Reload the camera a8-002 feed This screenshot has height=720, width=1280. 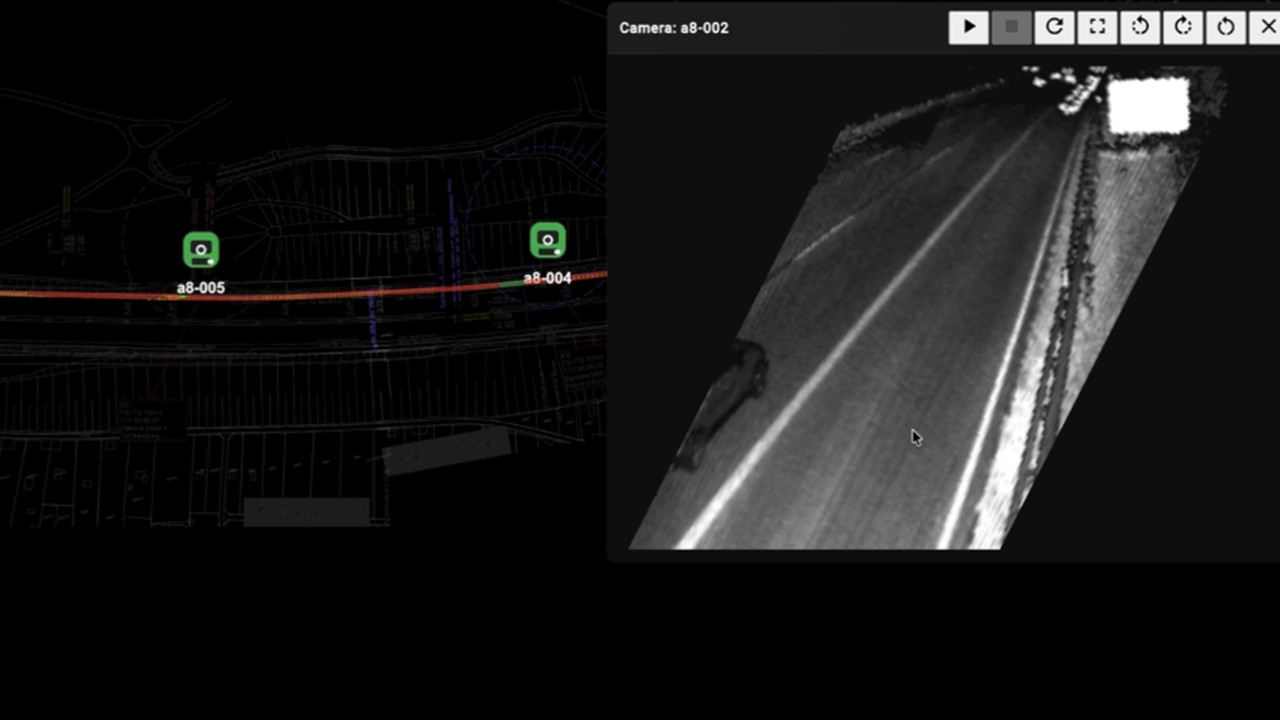click(1054, 27)
